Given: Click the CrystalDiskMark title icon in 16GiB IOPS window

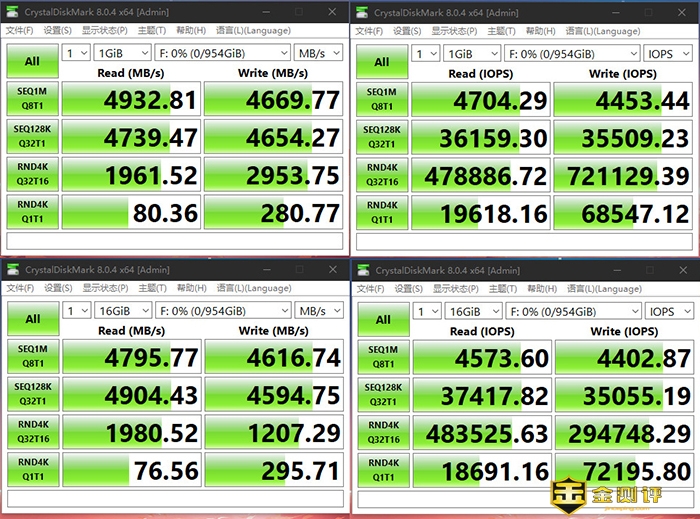Looking at the screenshot, I should point(364,270).
